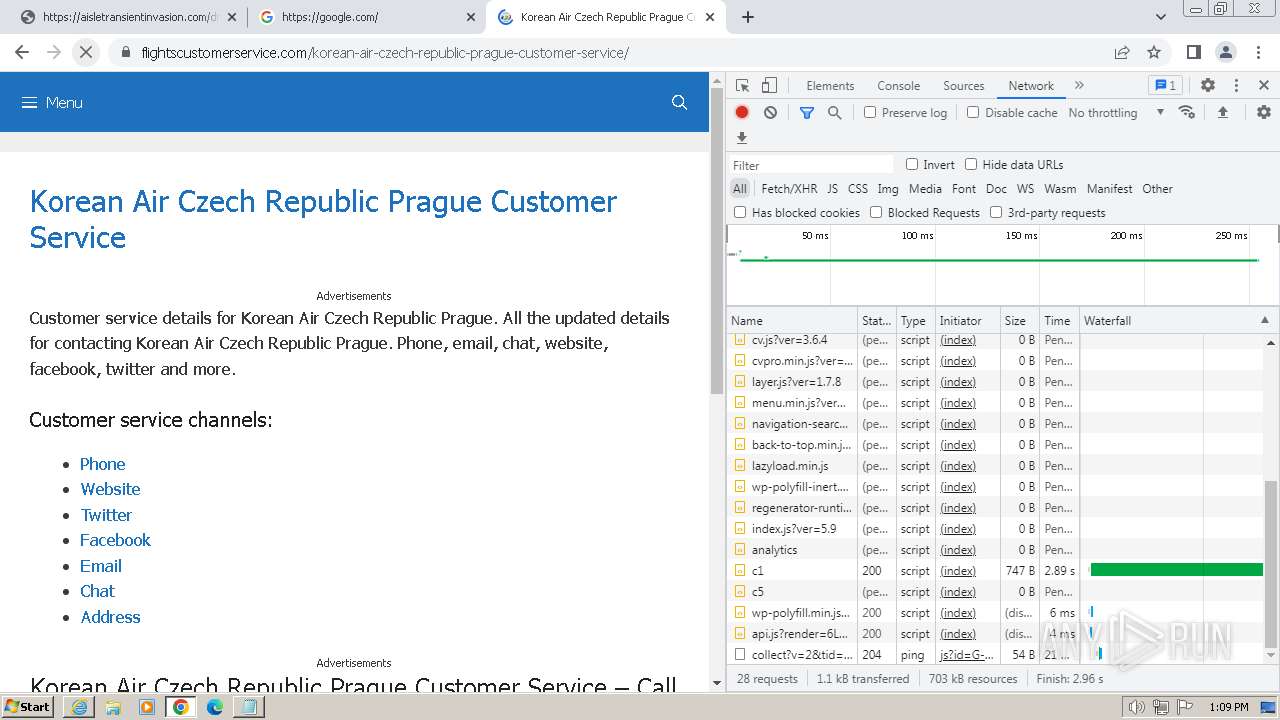Open the site search magnifier icon

679,102
